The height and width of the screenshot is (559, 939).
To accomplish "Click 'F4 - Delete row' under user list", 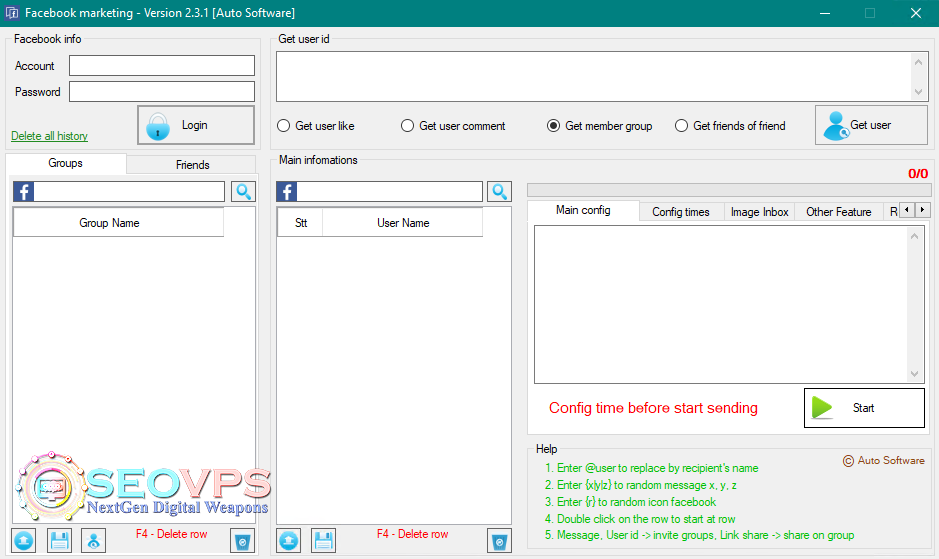I will point(412,534).
